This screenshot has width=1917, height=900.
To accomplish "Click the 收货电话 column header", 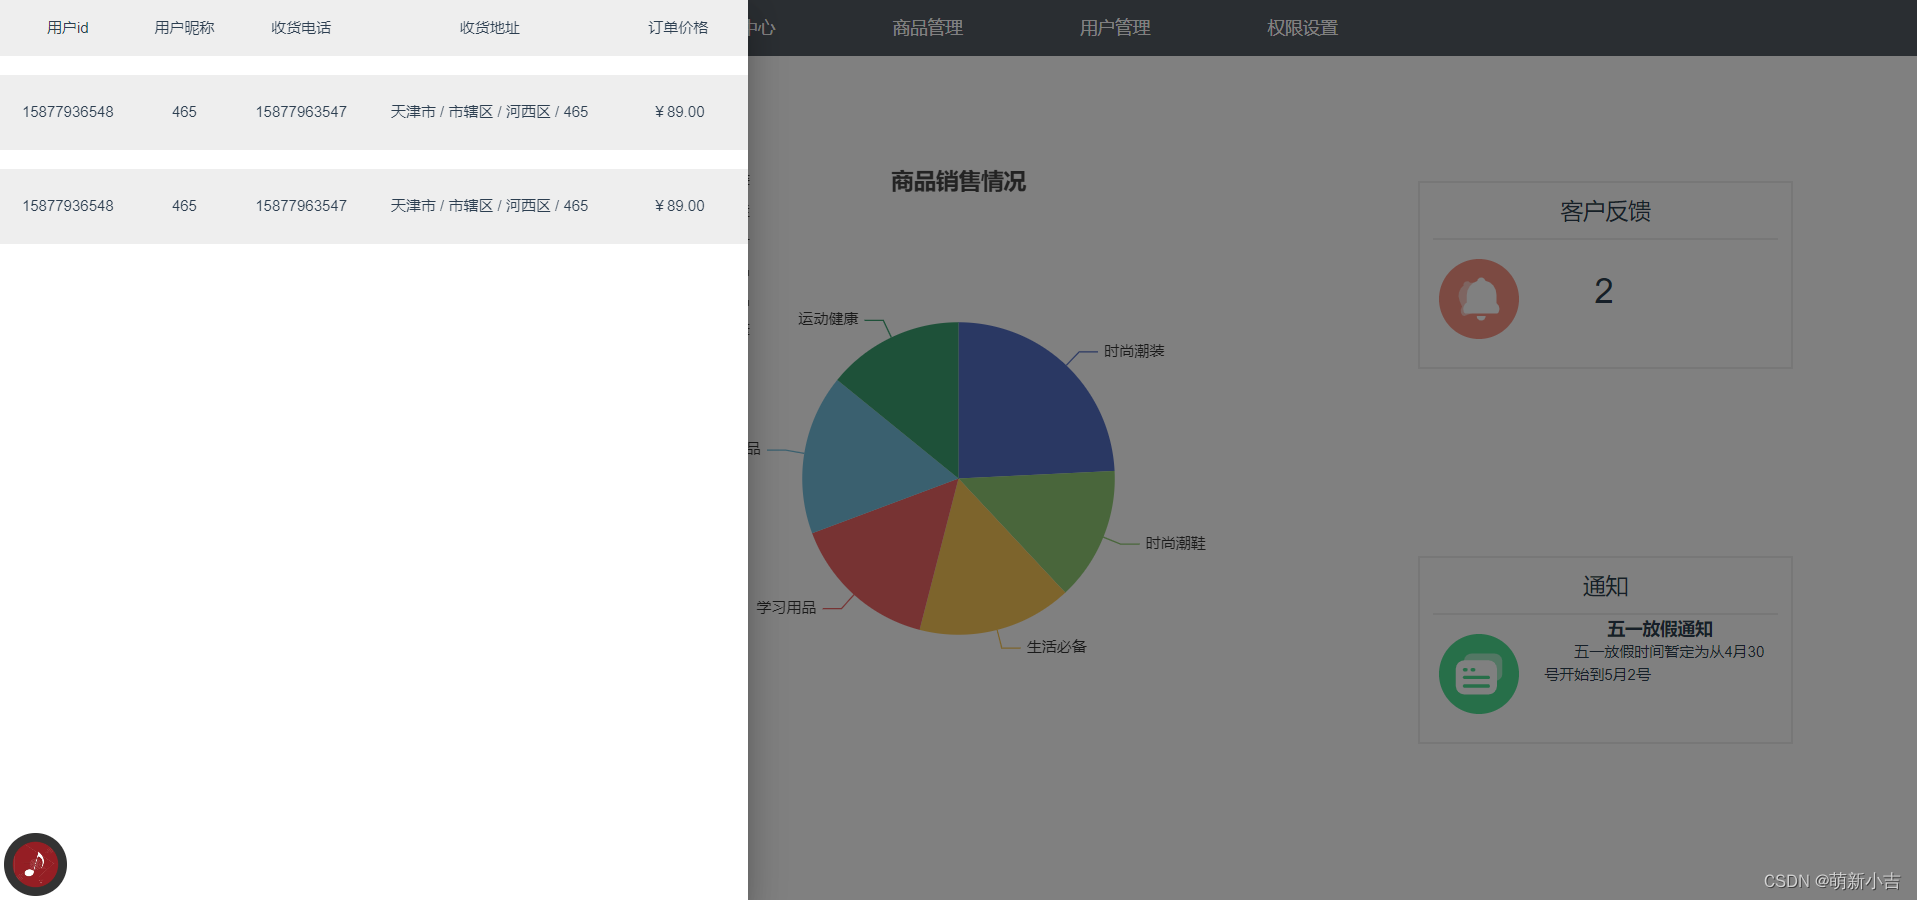I will 301,28.
